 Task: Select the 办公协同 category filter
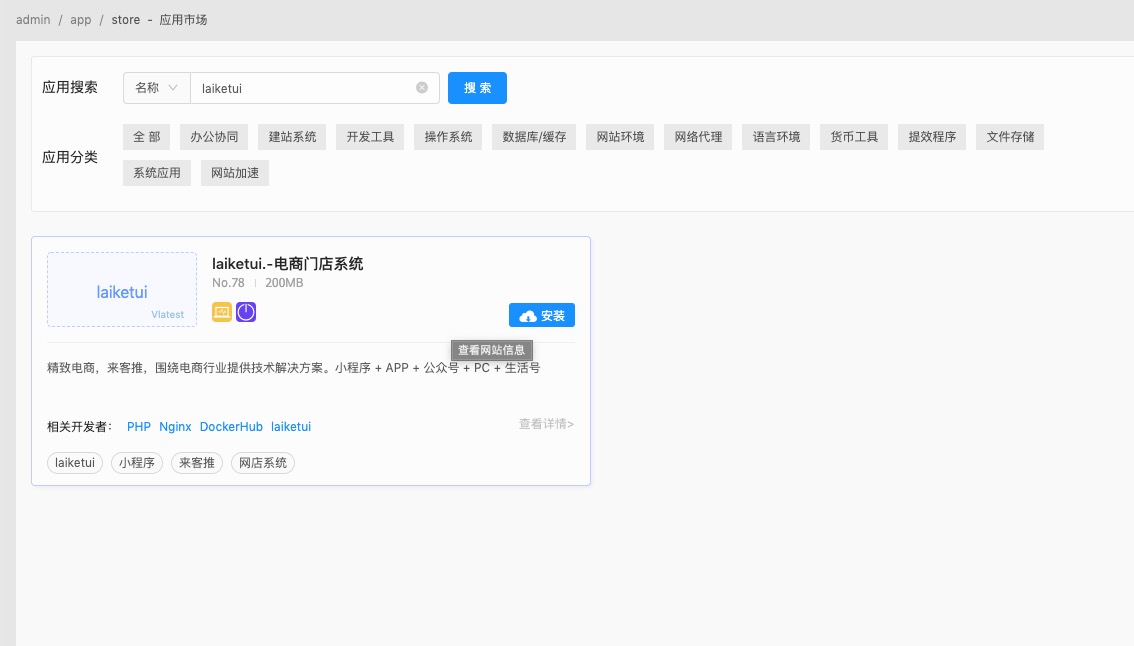pyautogui.click(x=214, y=137)
